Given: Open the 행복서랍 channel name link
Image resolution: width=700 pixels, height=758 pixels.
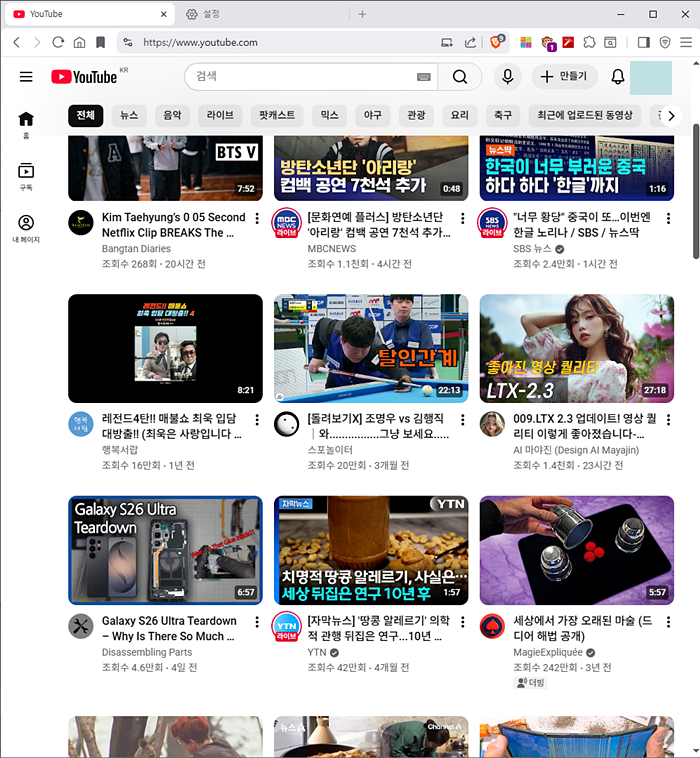Looking at the screenshot, I should [120, 450].
